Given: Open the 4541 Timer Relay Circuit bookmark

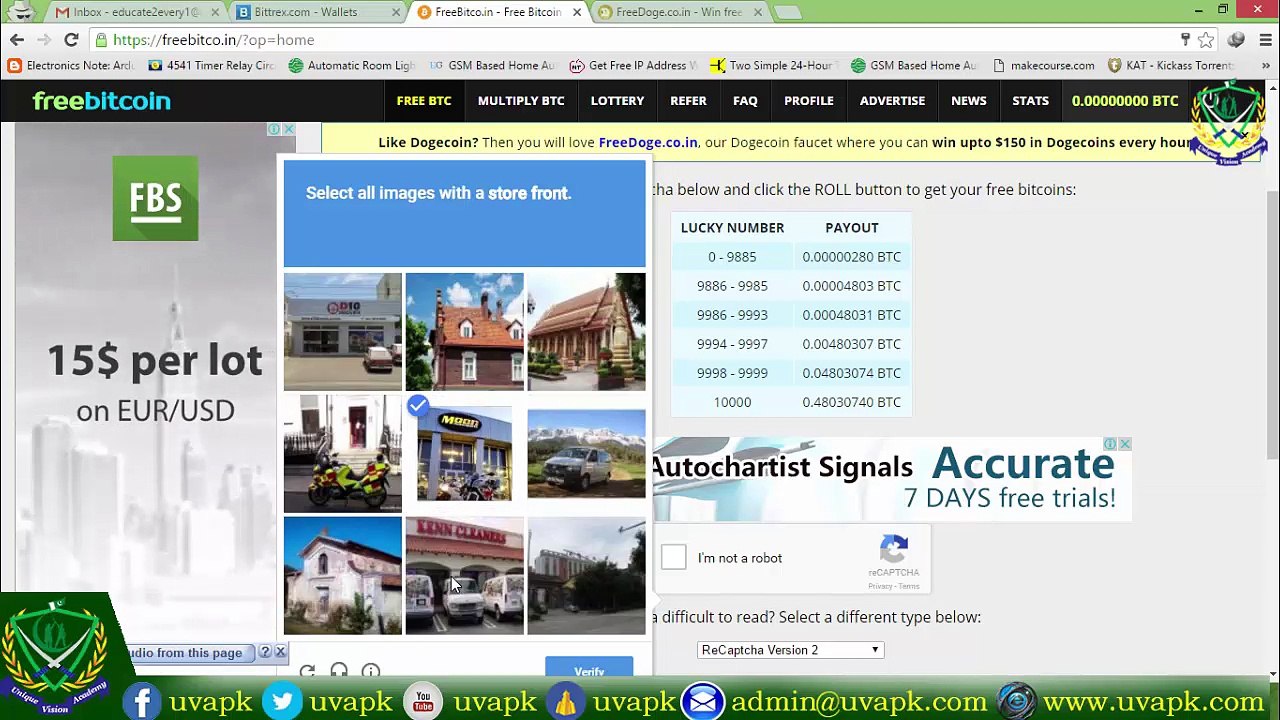Looking at the screenshot, I should tap(211, 65).
